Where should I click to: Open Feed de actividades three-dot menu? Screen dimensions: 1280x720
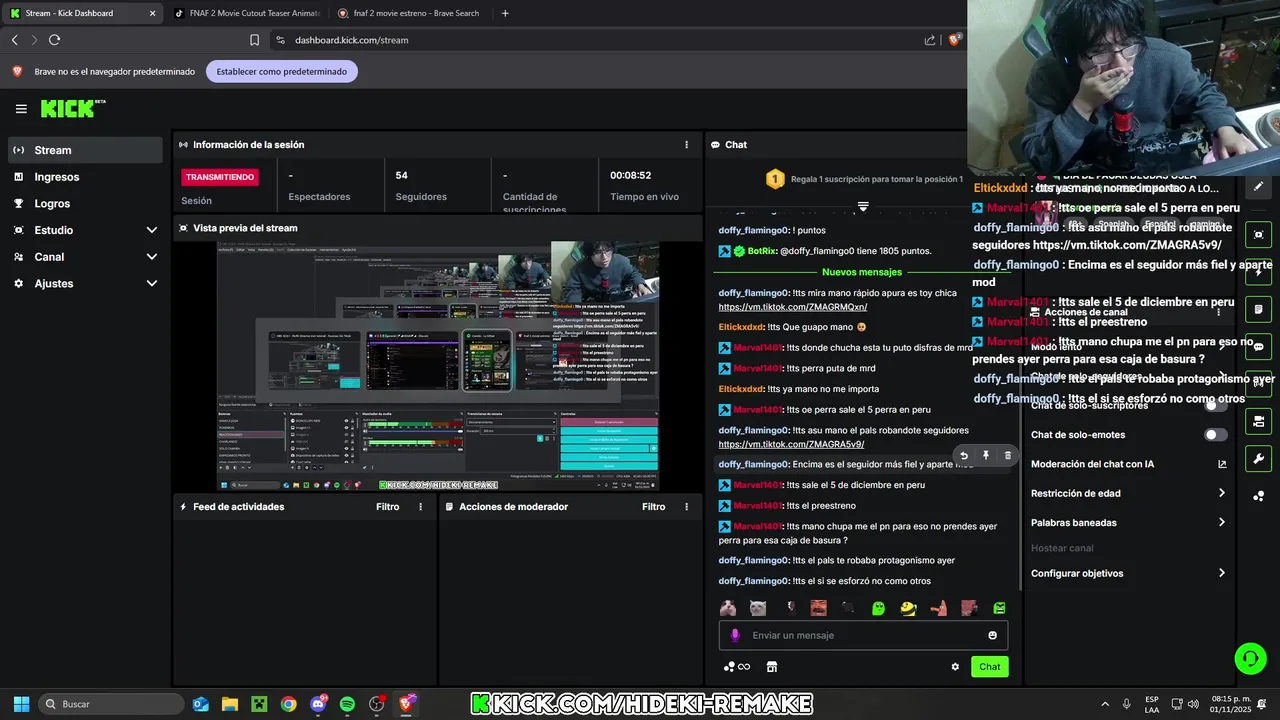pyautogui.click(x=420, y=507)
